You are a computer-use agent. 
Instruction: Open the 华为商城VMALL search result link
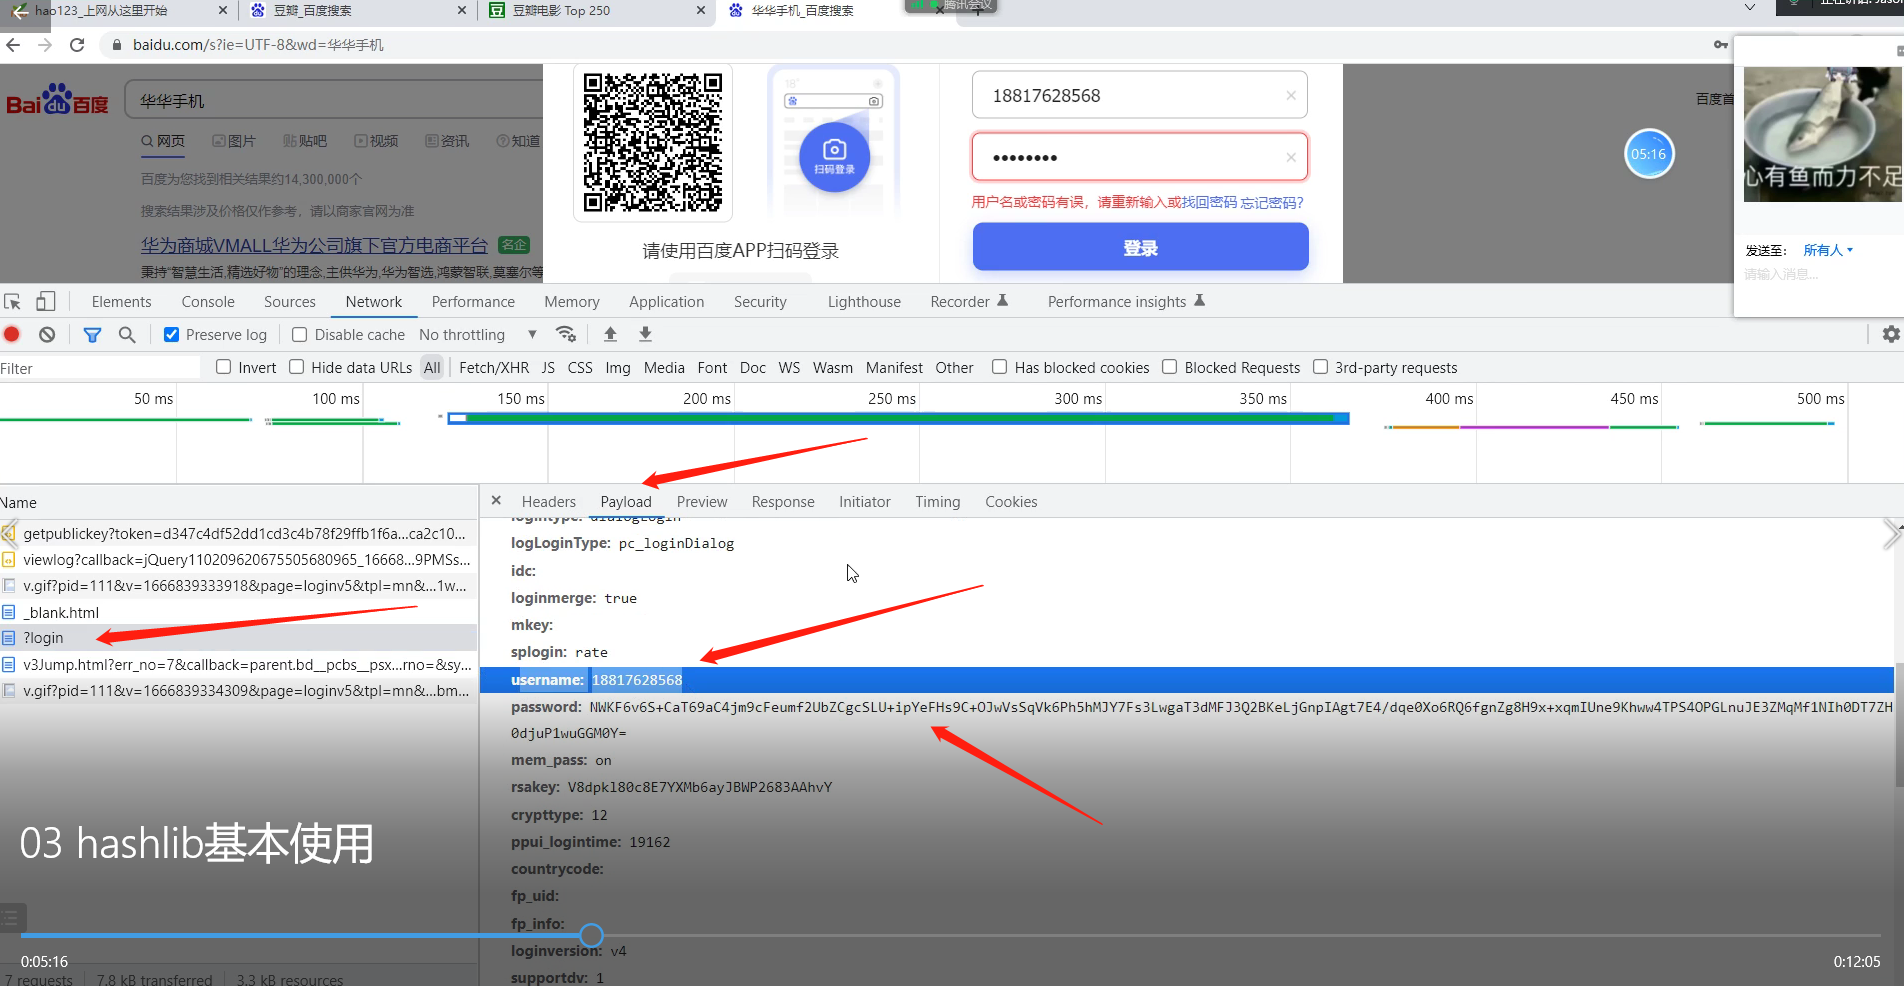314,245
